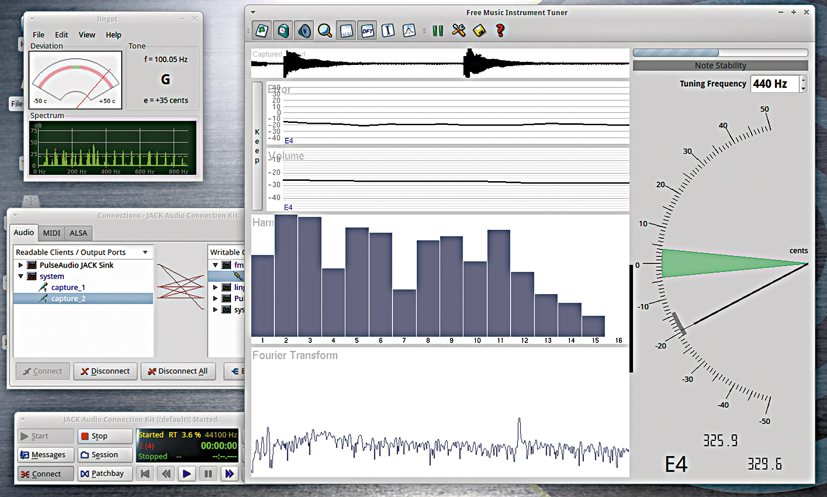This screenshot has width=827, height=497.
Task: Open the Connections window menu arrow in titlebar
Action: click(15, 215)
